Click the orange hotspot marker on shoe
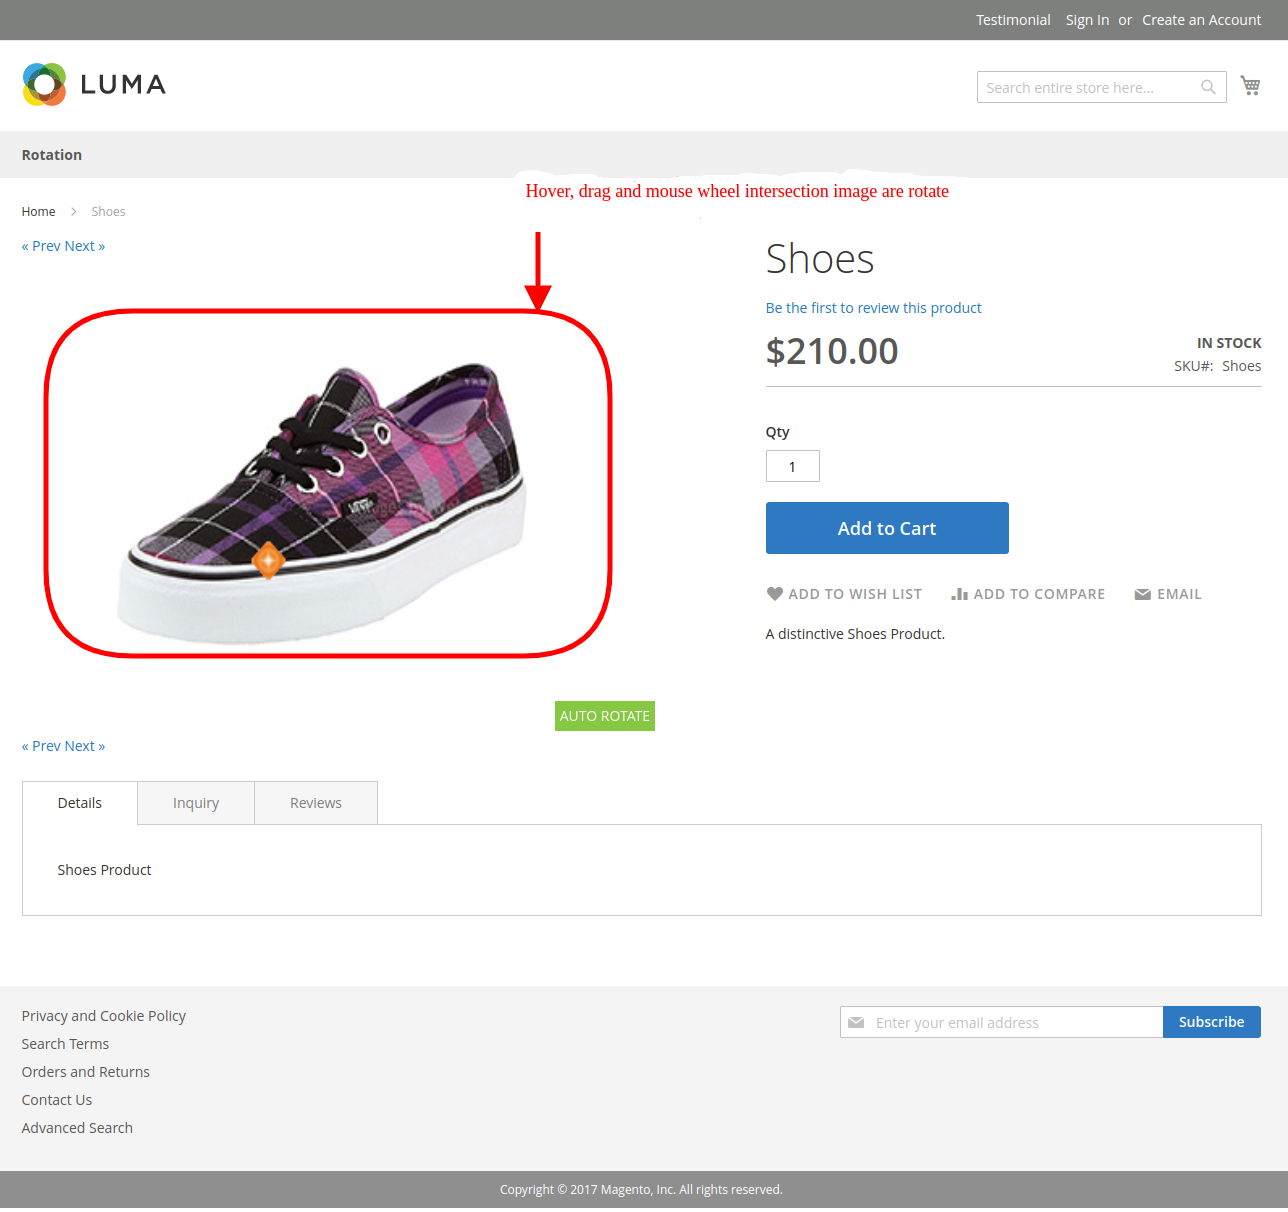The width and height of the screenshot is (1288, 1212). click(x=267, y=560)
